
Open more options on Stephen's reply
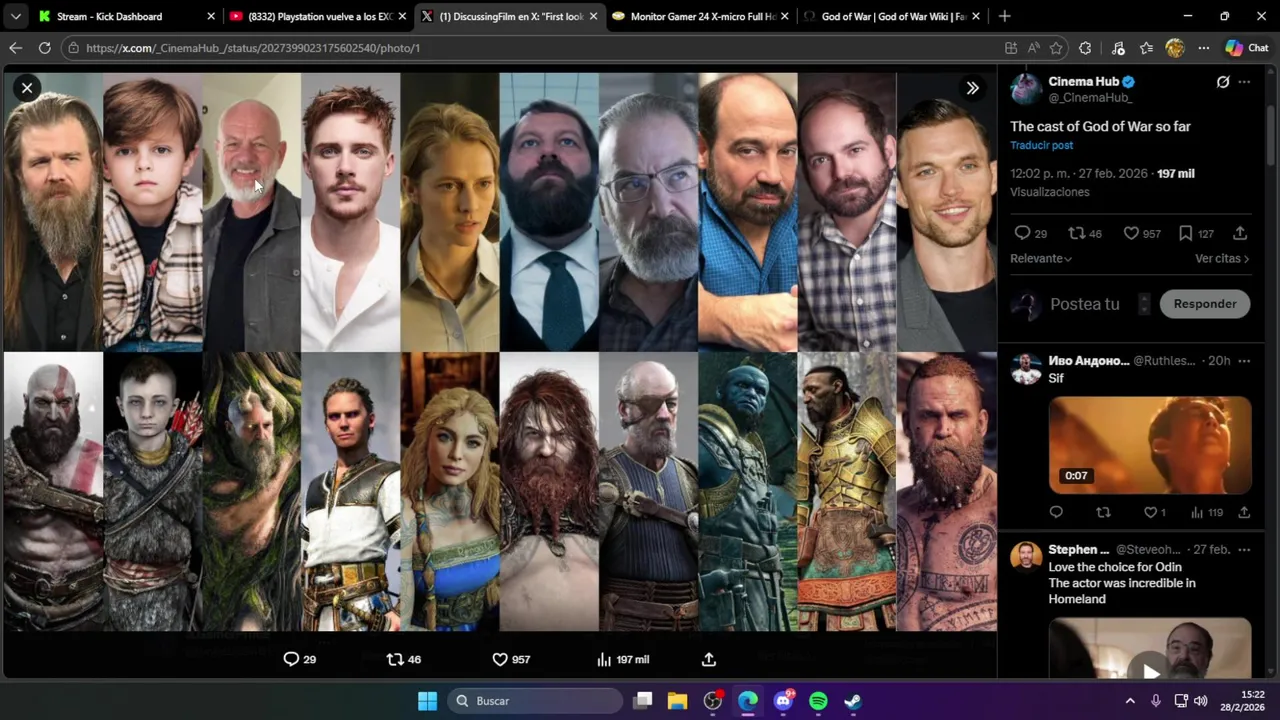point(1244,550)
